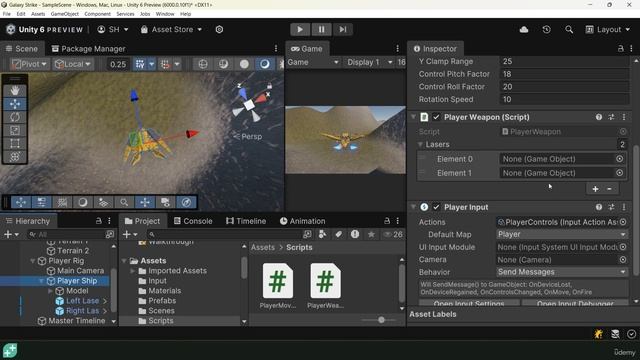The height and width of the screenshot is (360, 640).
Task: Expand the Model hierarchy node
Action: click(x=50, y=291)
